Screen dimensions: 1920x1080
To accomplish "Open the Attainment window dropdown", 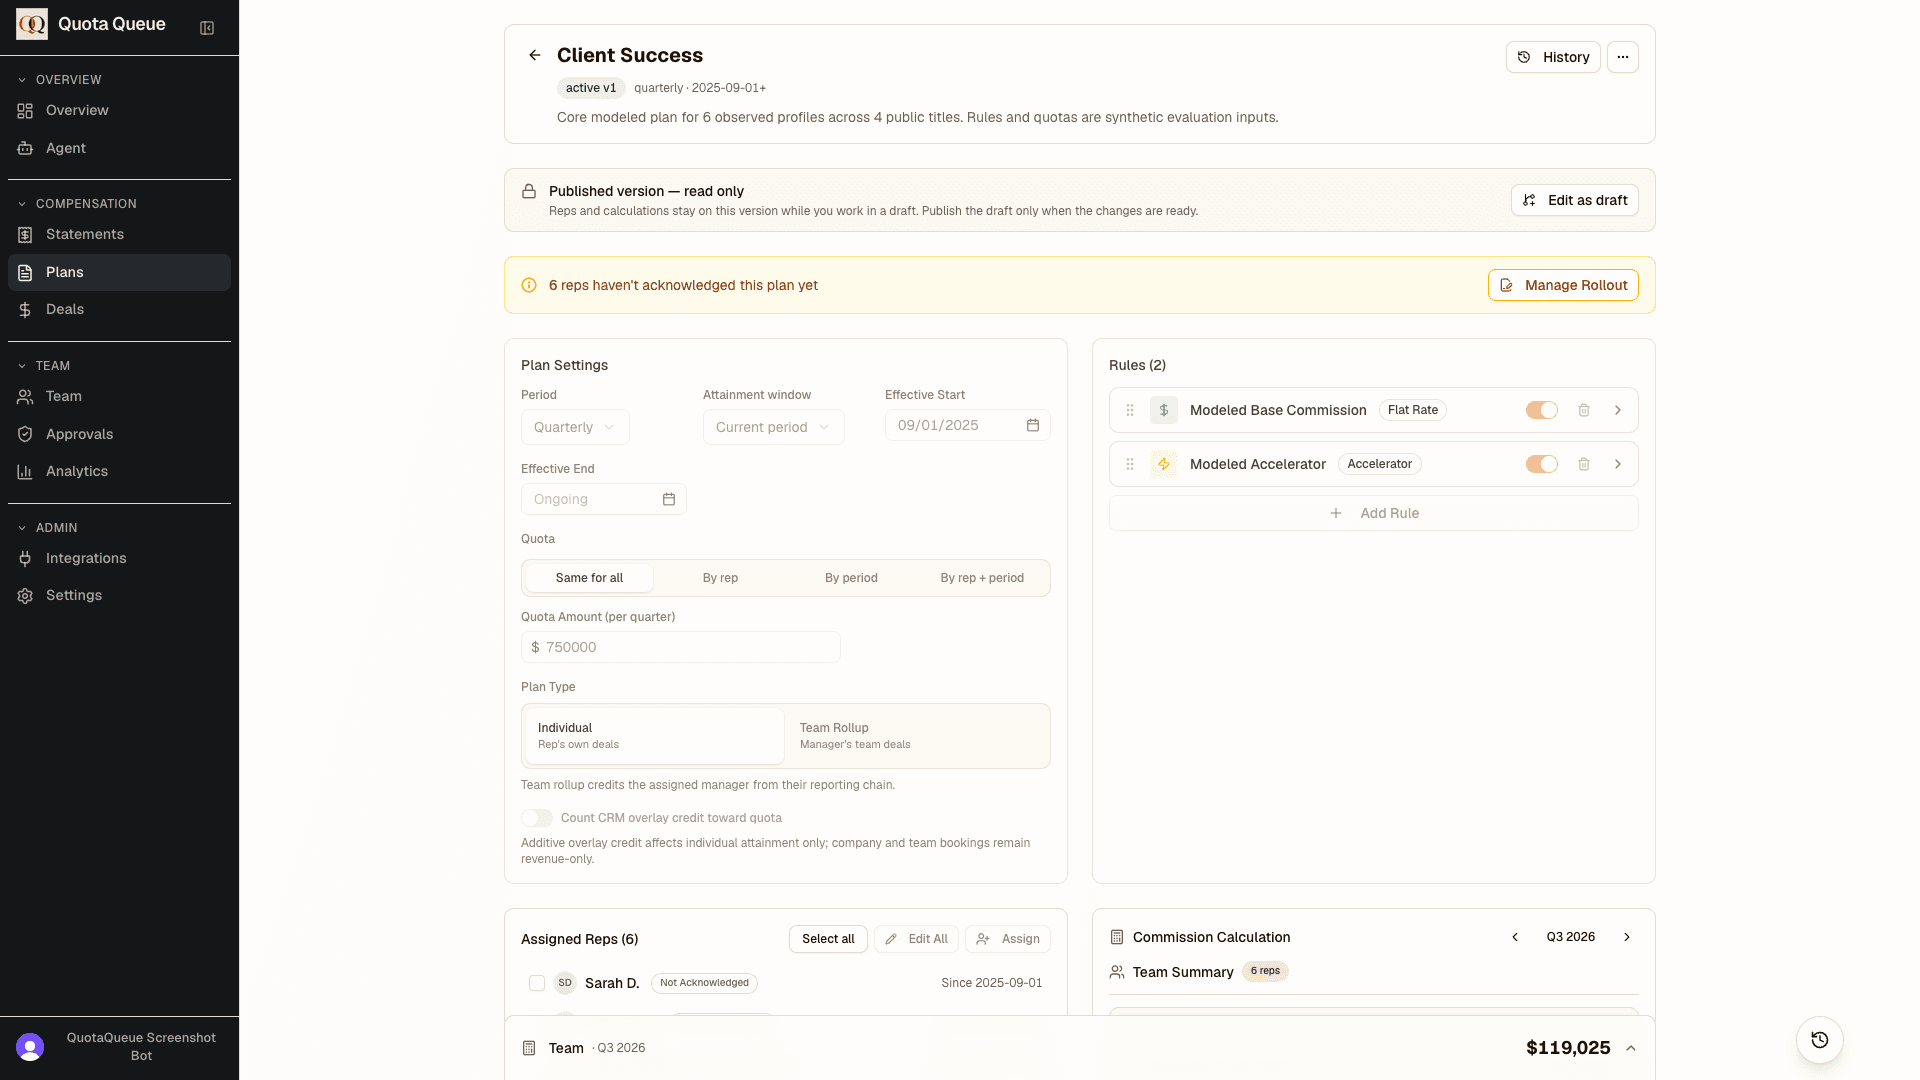I will point(773,427).
